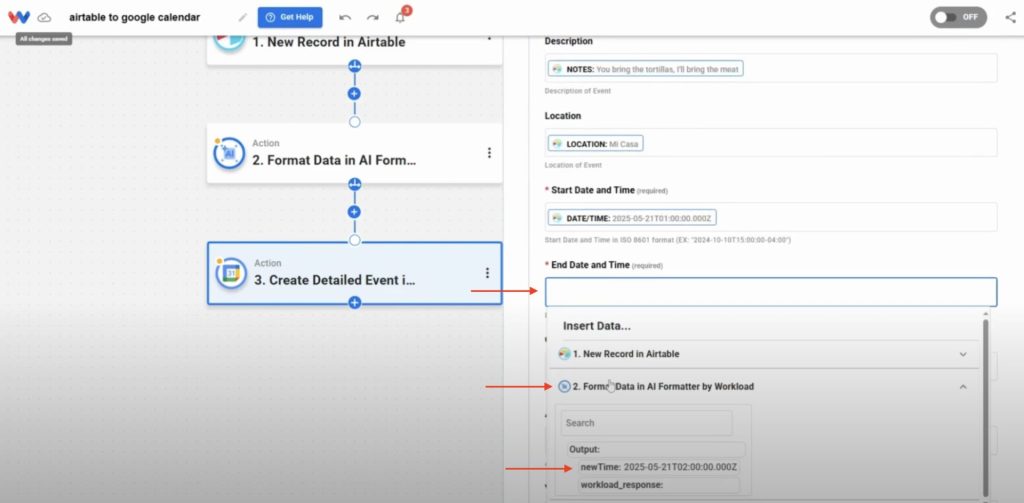Viewport: 1024px width, 503px height.
Task: Click the workflow title airtable to google calendar
Action: click(135, 18)
